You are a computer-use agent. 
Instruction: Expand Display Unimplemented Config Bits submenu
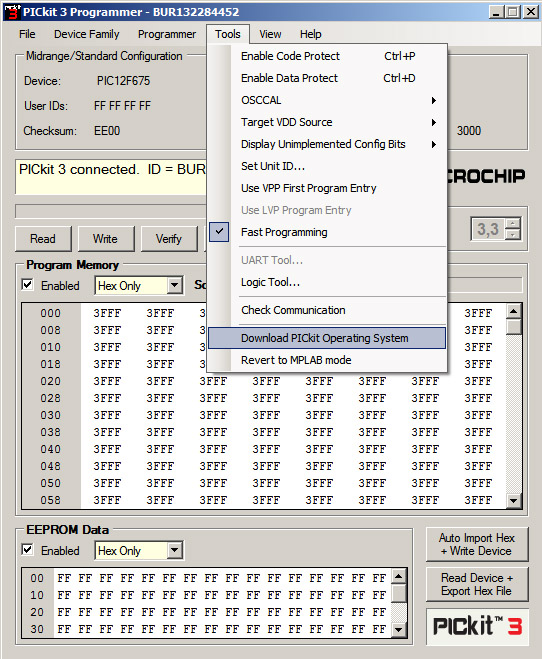326,144
